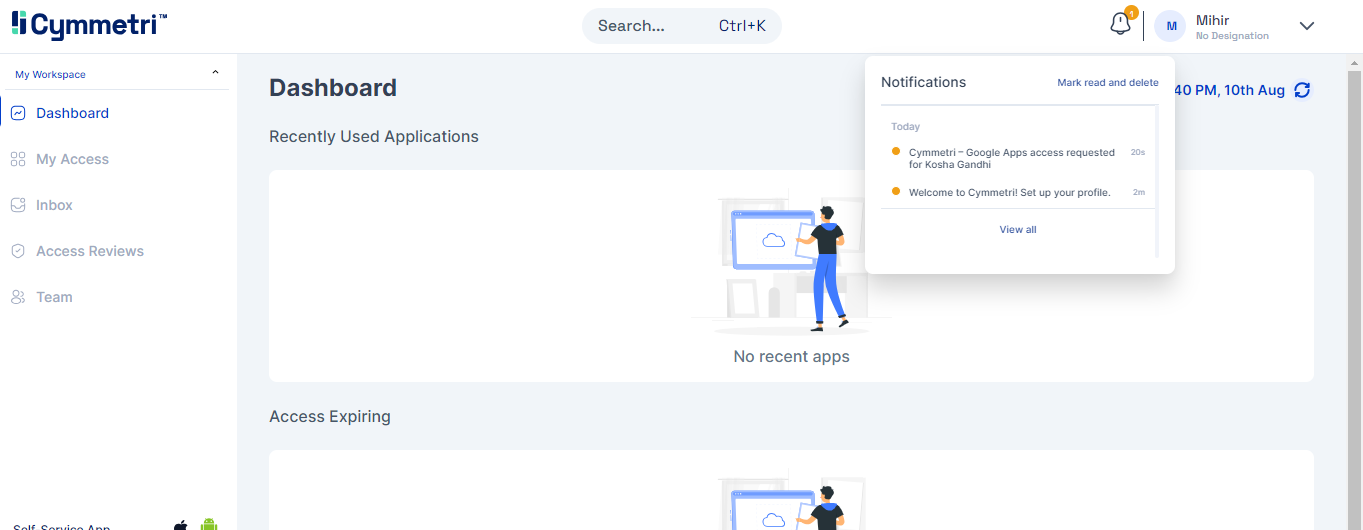Click View all notifications link
1363x530 pixels.
1017,230
